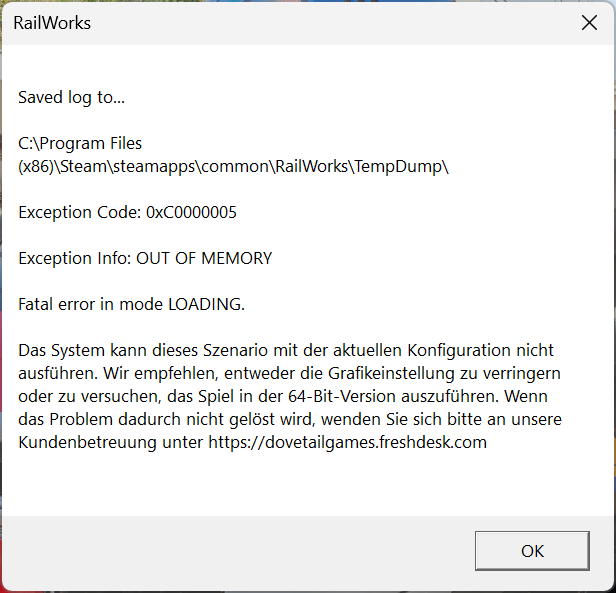Close the RailWorks error dialog

[589, 23]
